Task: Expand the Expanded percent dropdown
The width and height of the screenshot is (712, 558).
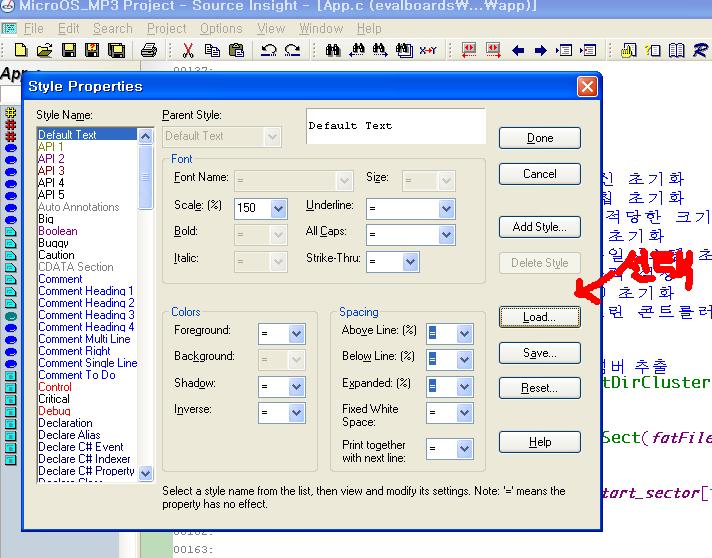Action: (465, 387)
